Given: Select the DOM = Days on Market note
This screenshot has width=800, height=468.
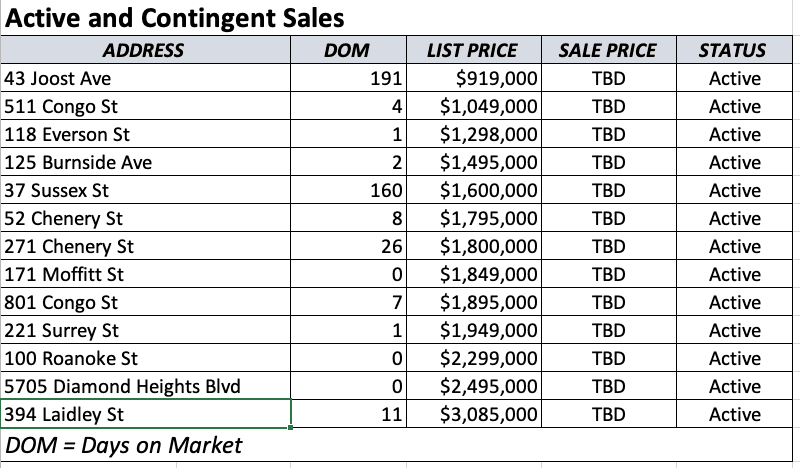Looking at the screenshot, I should point(123,445).
